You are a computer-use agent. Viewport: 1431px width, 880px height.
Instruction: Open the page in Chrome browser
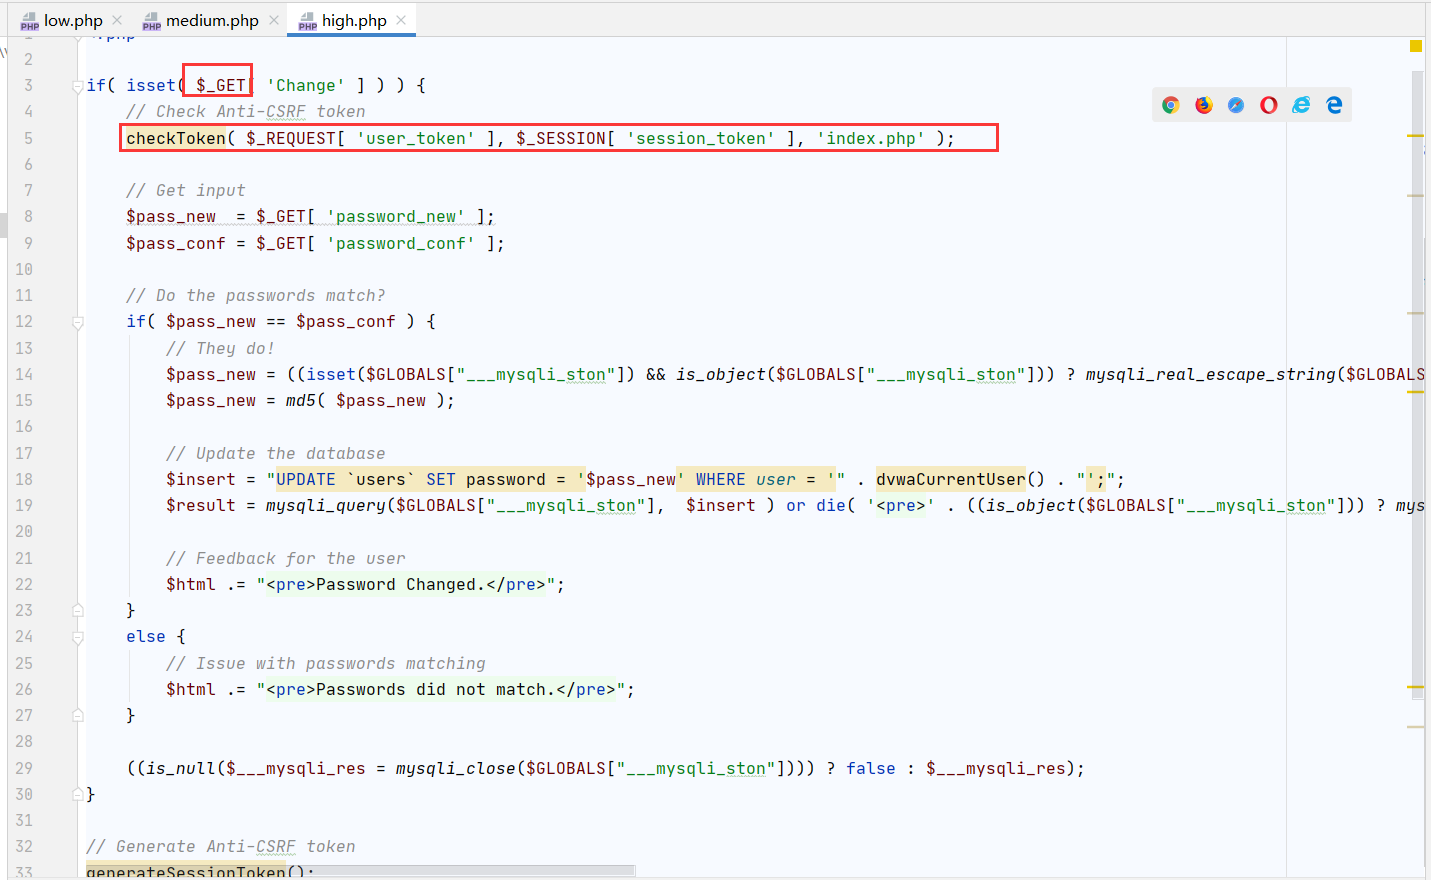(1171, 105)
